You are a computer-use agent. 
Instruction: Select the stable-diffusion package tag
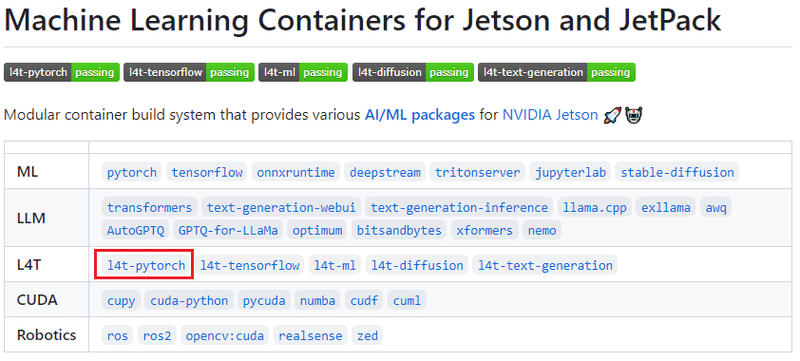click(x=677, y=172)
